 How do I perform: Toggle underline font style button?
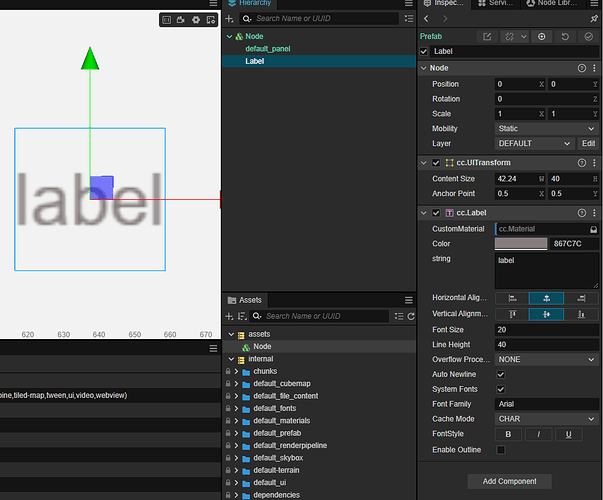(x=568, y=434)
